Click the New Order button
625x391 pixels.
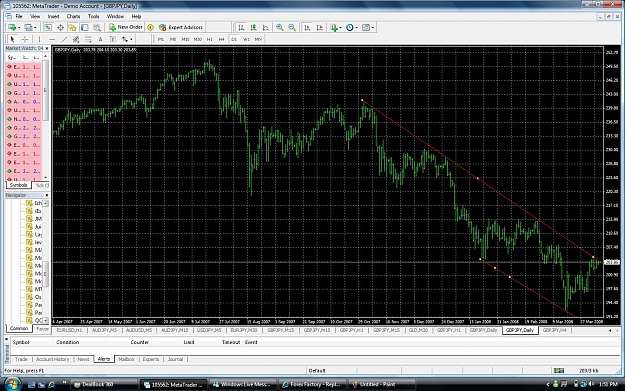(126, 27)
